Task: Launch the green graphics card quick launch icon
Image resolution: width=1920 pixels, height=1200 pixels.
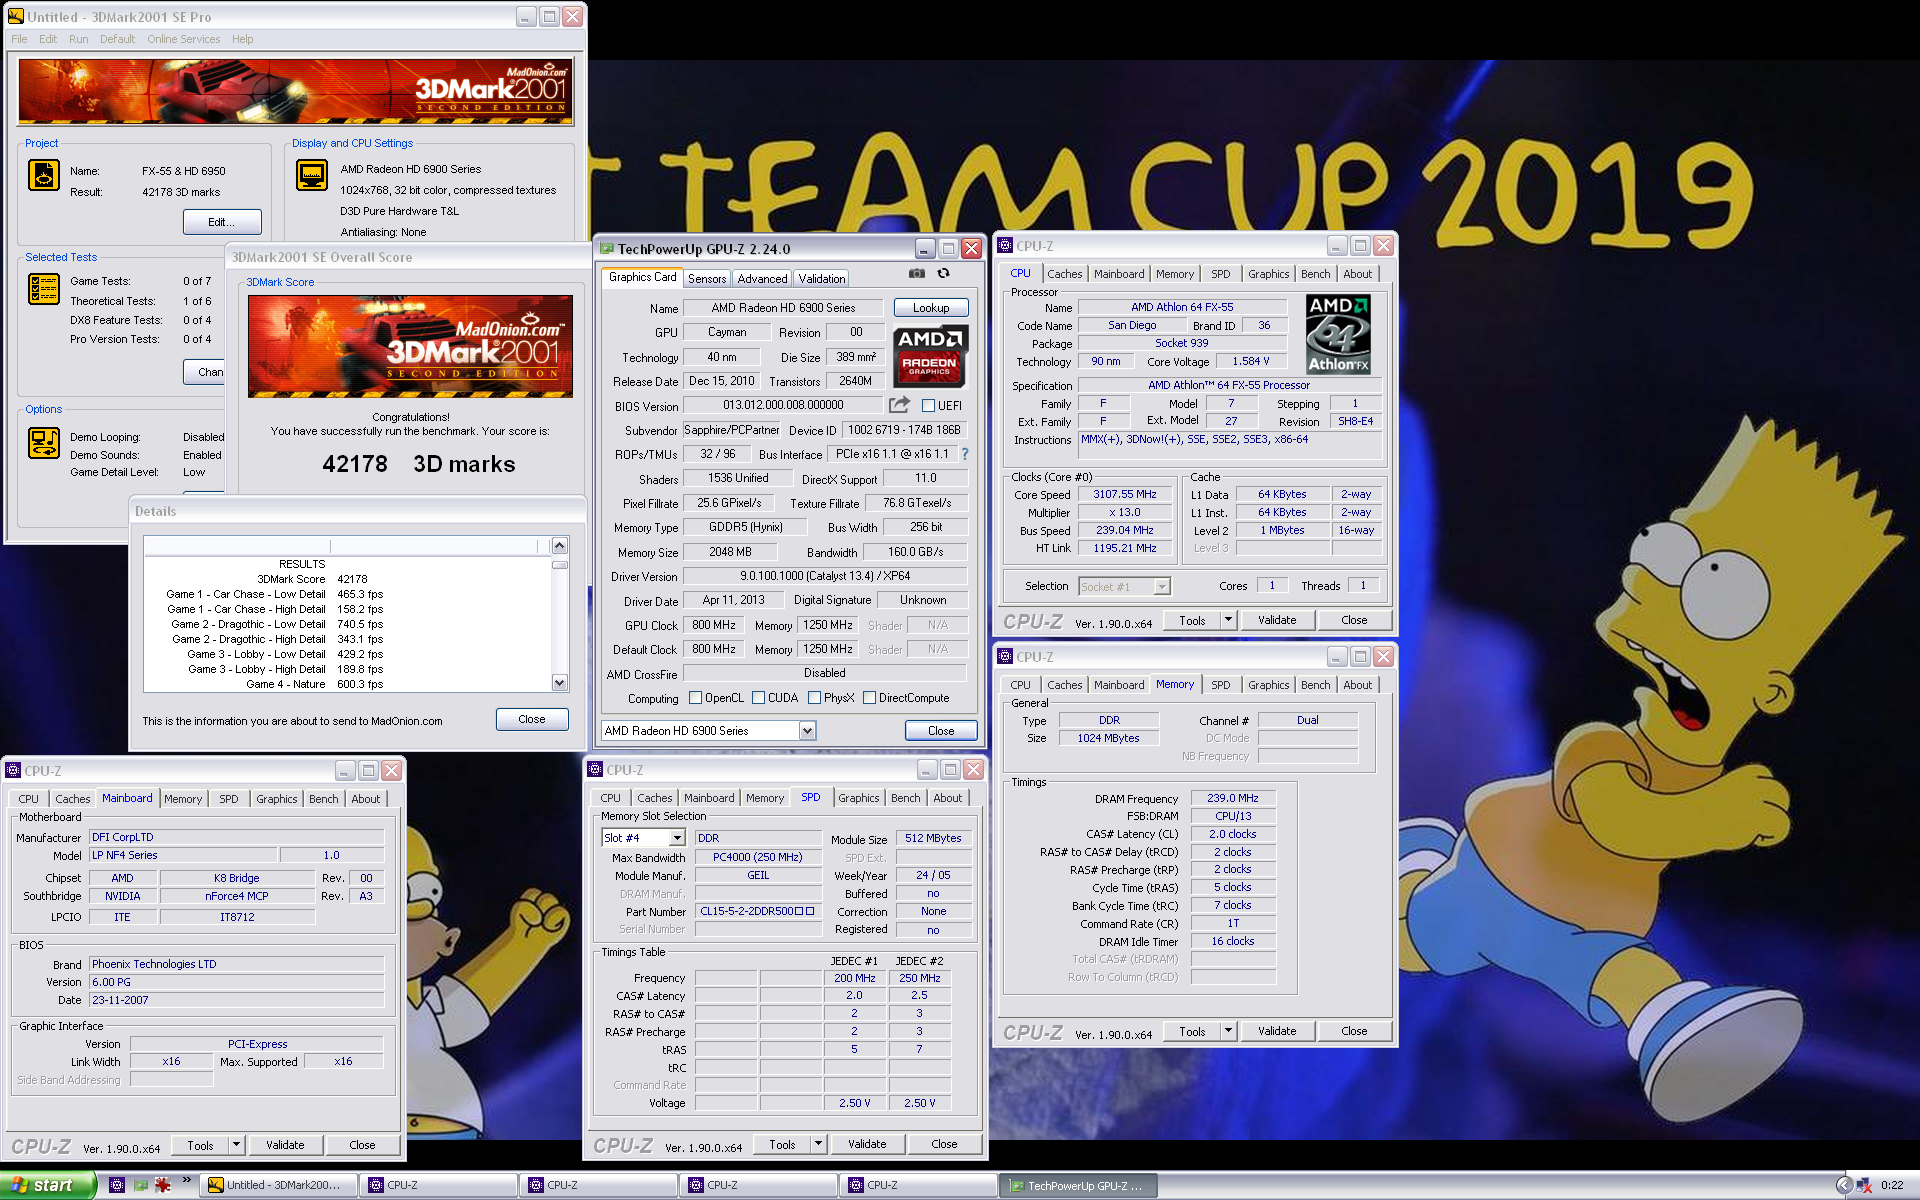Action: (140, 1185)
